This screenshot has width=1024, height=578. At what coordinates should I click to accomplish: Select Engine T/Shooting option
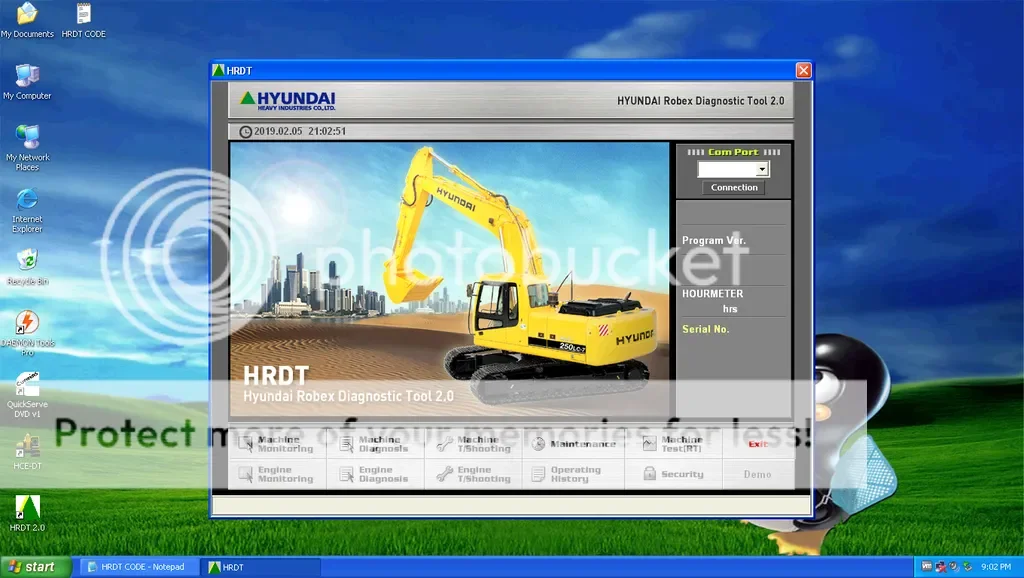click(x=474, y=474)
